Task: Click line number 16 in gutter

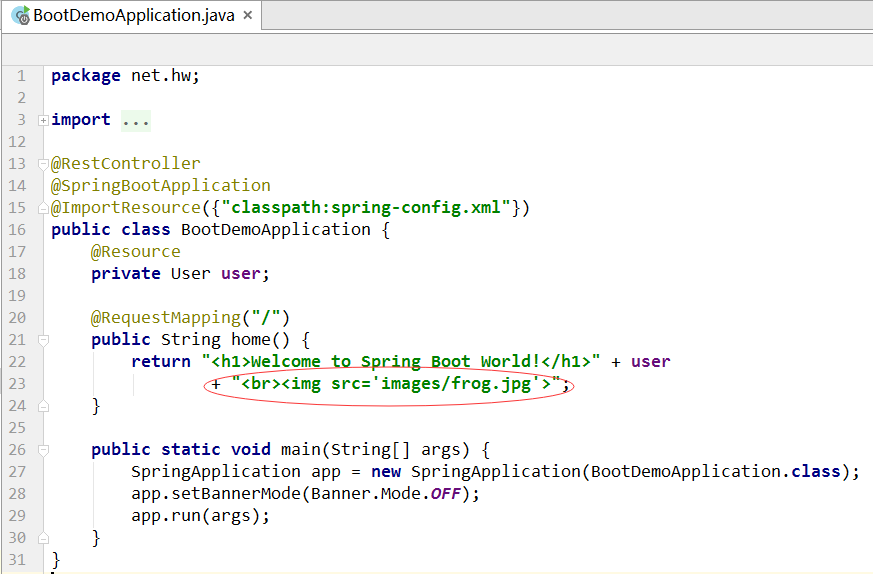Action: tap(17, 230)
